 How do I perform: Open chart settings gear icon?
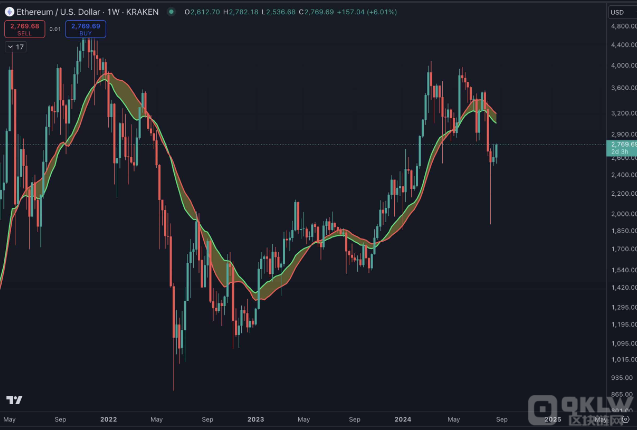(x=624, y=421)
